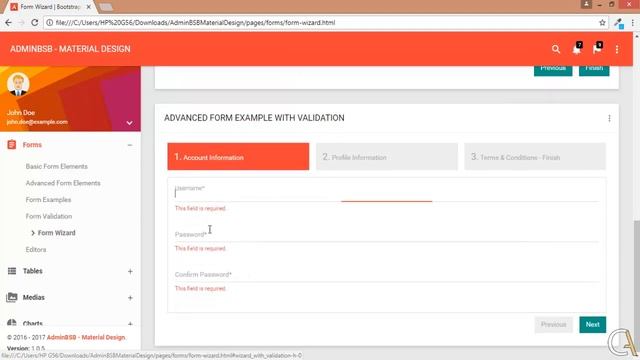The image size is (640, 360).
Task: Click the Medias sidebar label
Action: pyautogui.click(x=33, y=298)
